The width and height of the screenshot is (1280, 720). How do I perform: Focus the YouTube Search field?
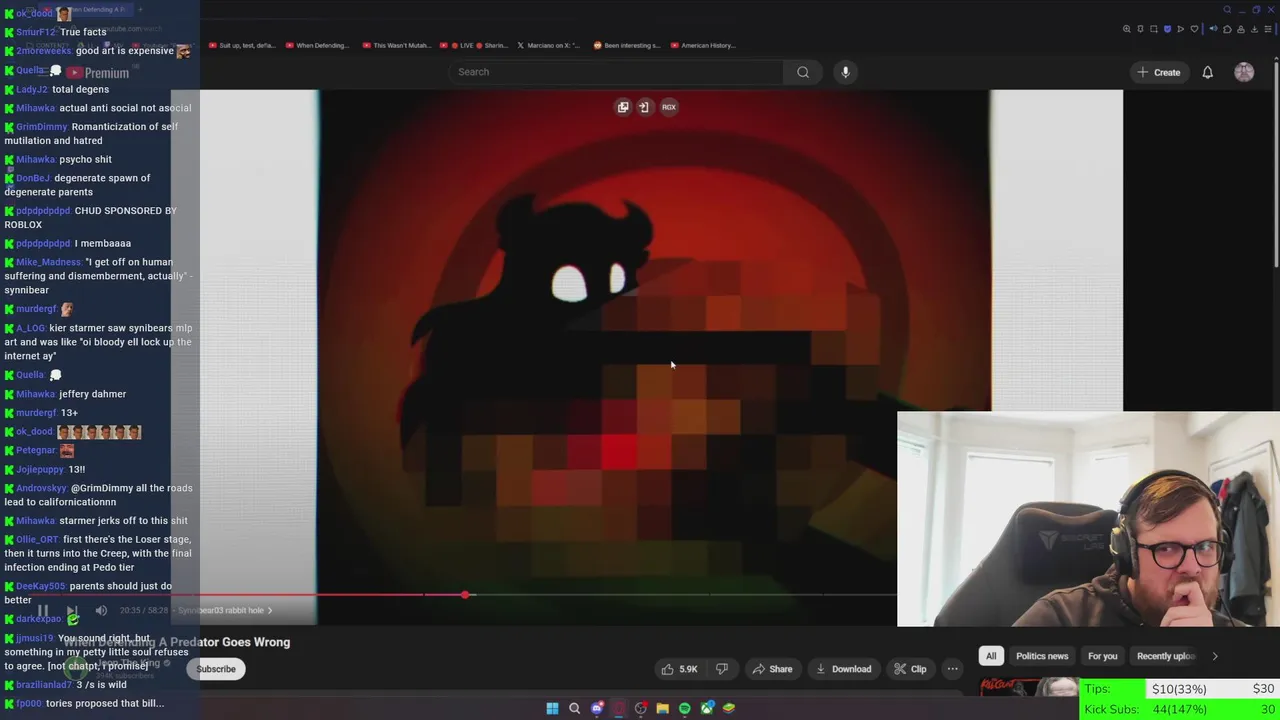[x=616, y=72]
